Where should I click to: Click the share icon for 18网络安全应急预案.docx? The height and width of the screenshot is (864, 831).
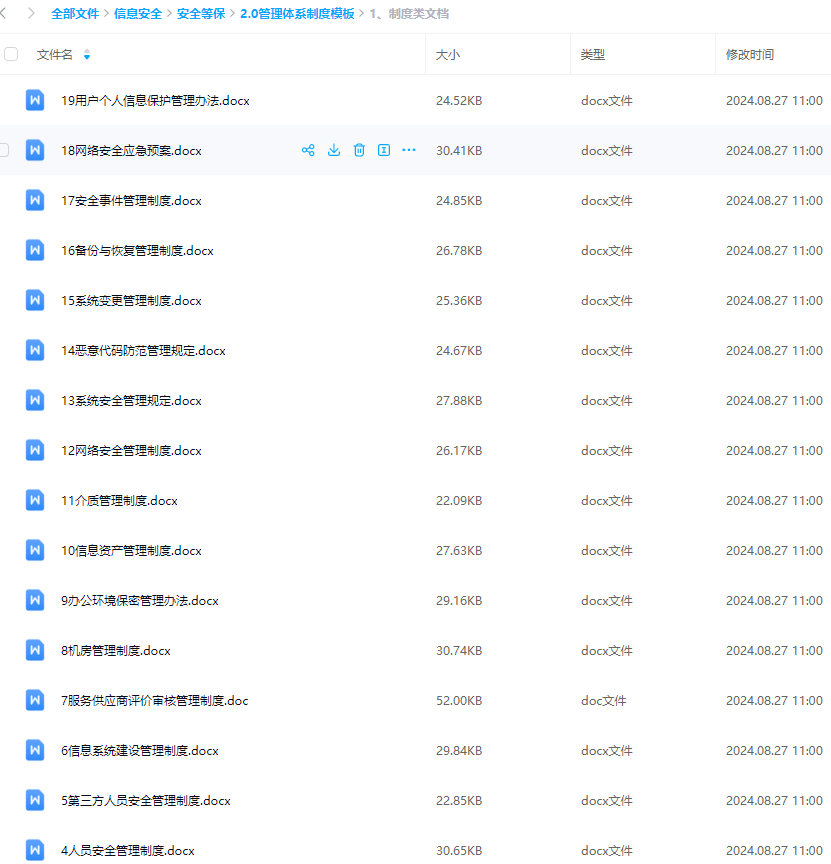coord(308,150)
